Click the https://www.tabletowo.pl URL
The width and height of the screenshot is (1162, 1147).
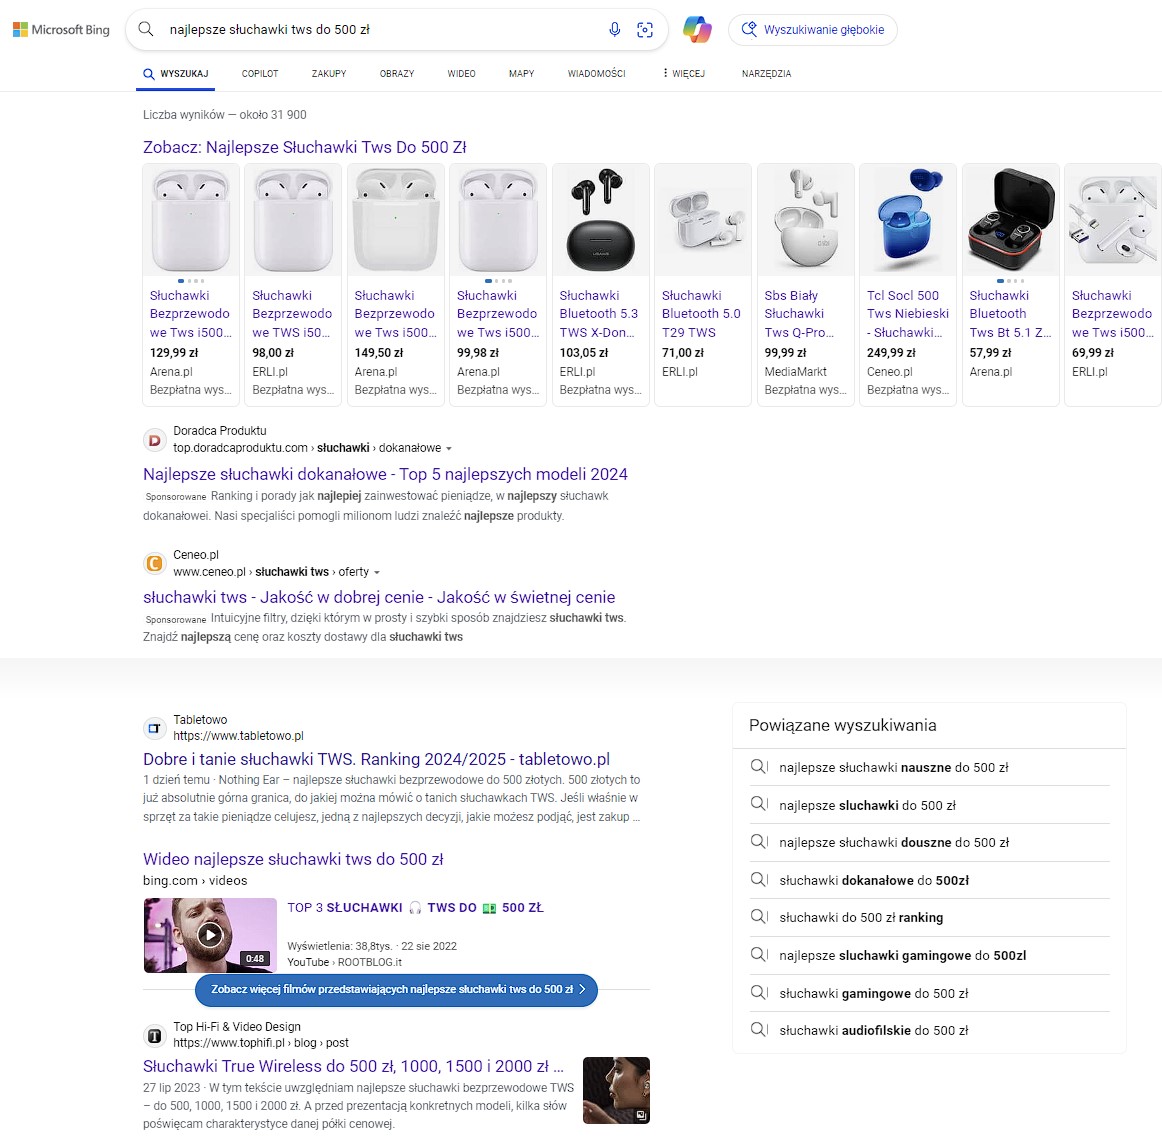pyautogui.click(x=239, y=736)
